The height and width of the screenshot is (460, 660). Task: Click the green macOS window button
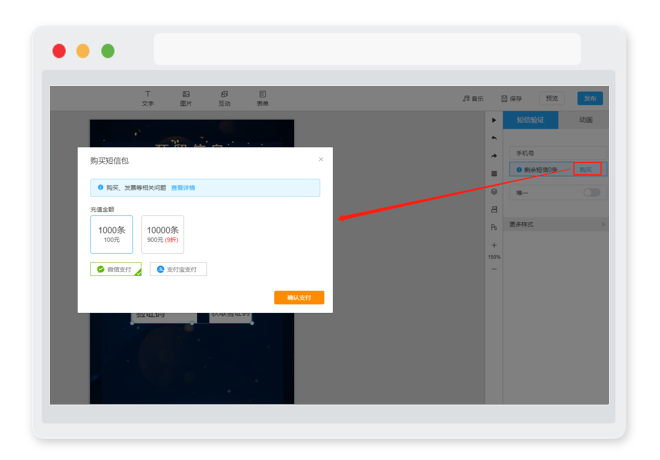pyautogui.click(x=108, y=51)
